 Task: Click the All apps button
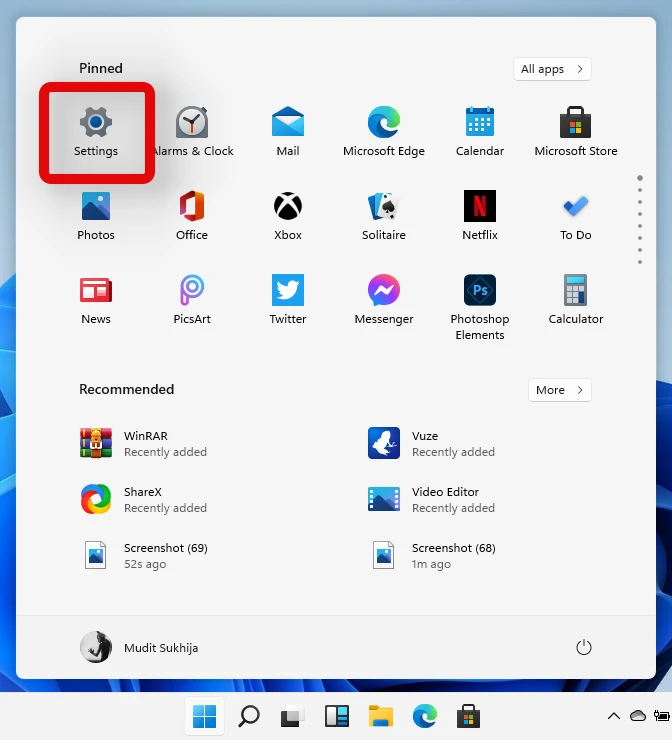[552, 69]
